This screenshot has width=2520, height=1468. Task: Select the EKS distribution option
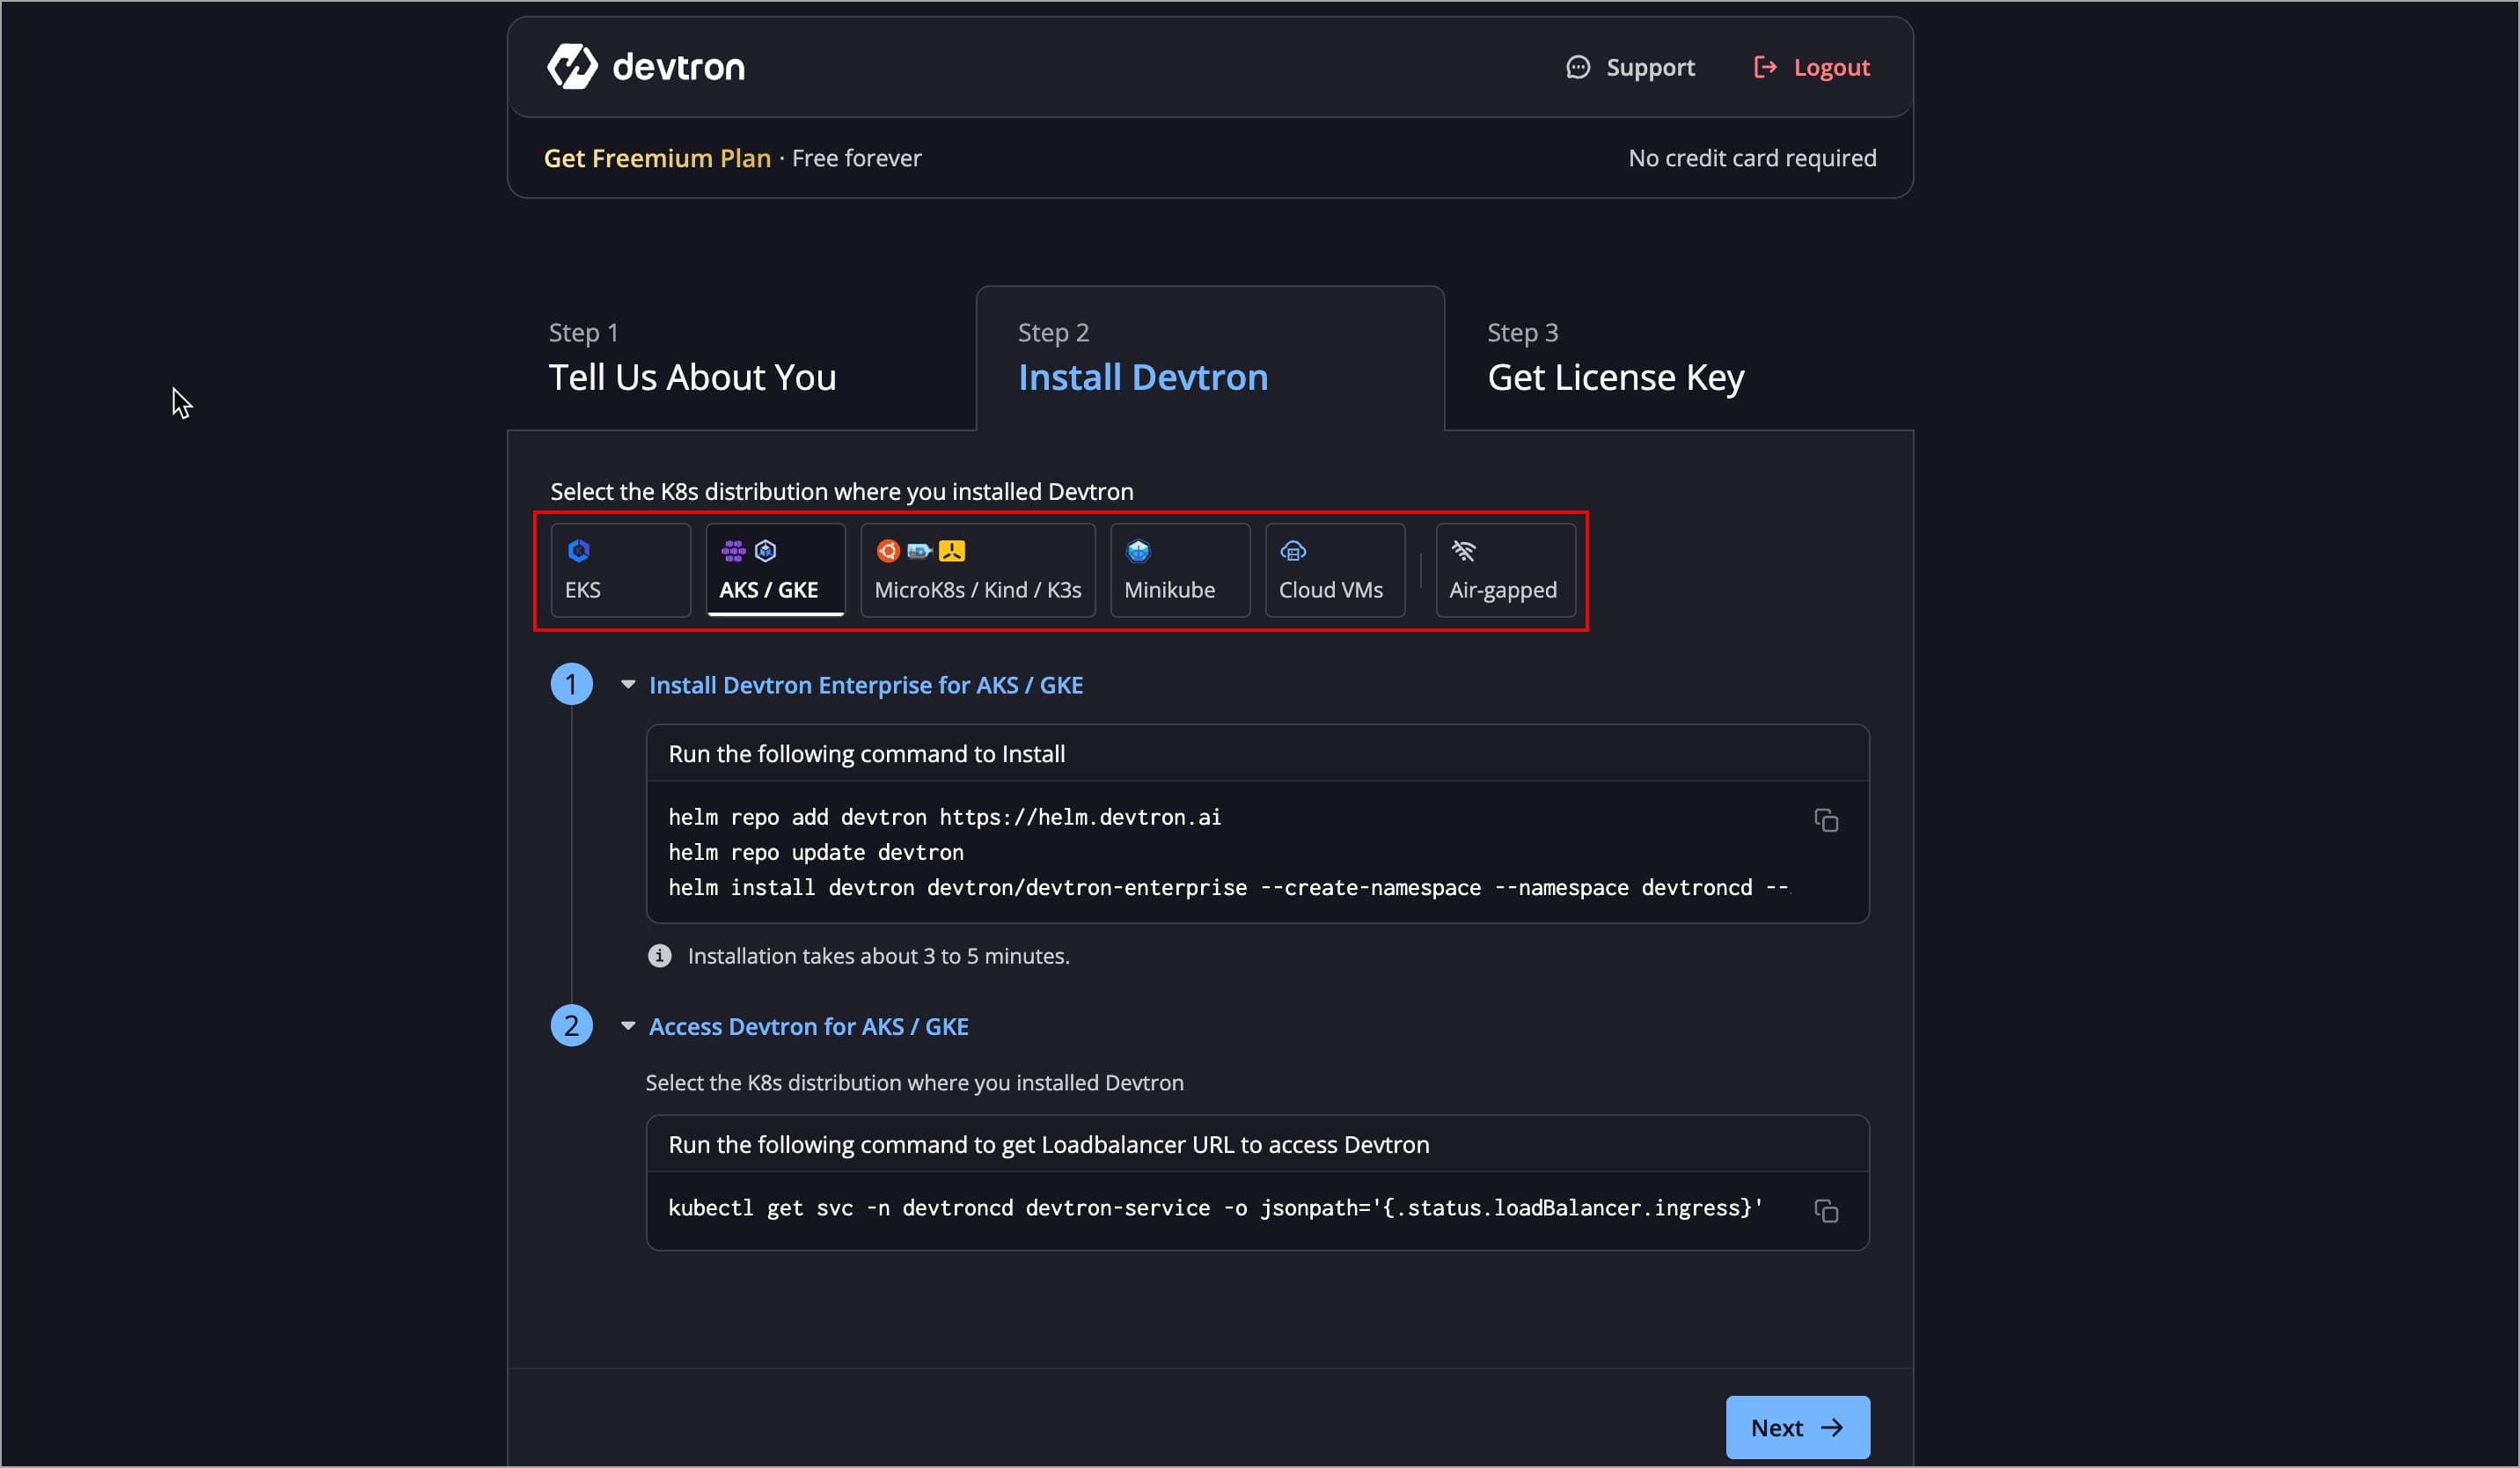pyautogui.click(x=620, y=570)
